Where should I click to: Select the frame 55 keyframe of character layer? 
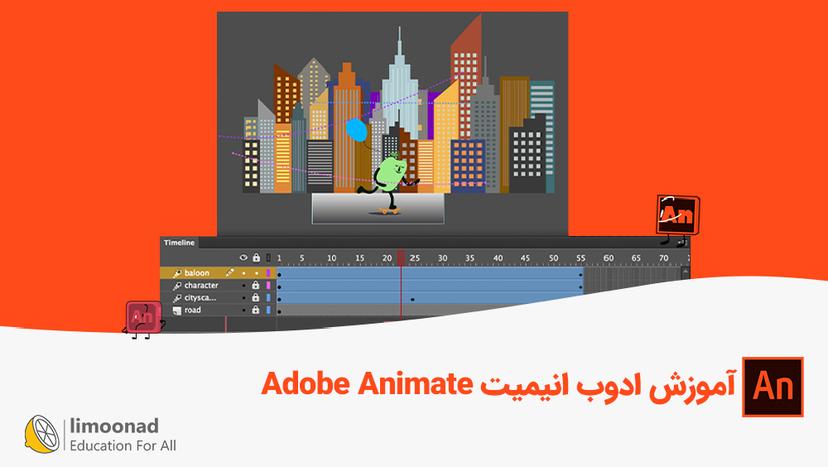pyautogui.click(x=581, y=287)
